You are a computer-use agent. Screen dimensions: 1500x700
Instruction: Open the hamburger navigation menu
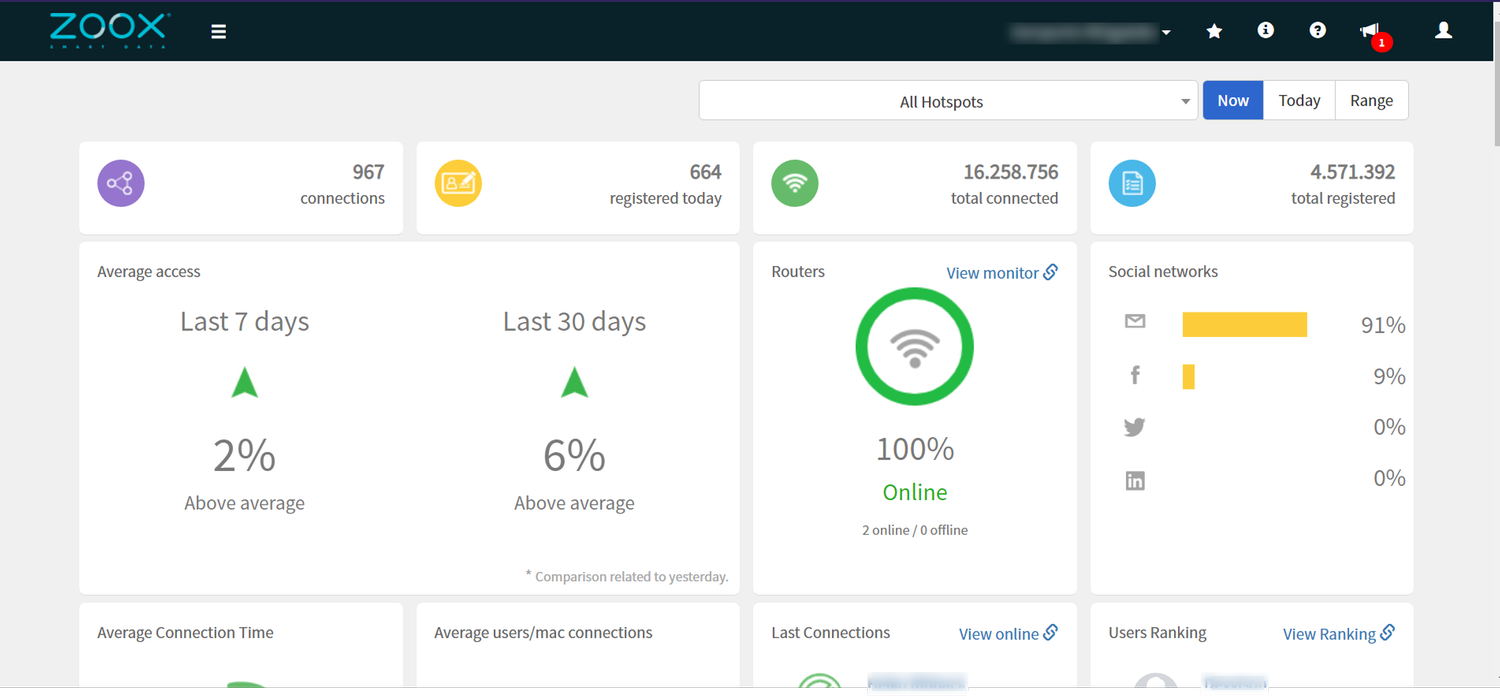(218, 31)
